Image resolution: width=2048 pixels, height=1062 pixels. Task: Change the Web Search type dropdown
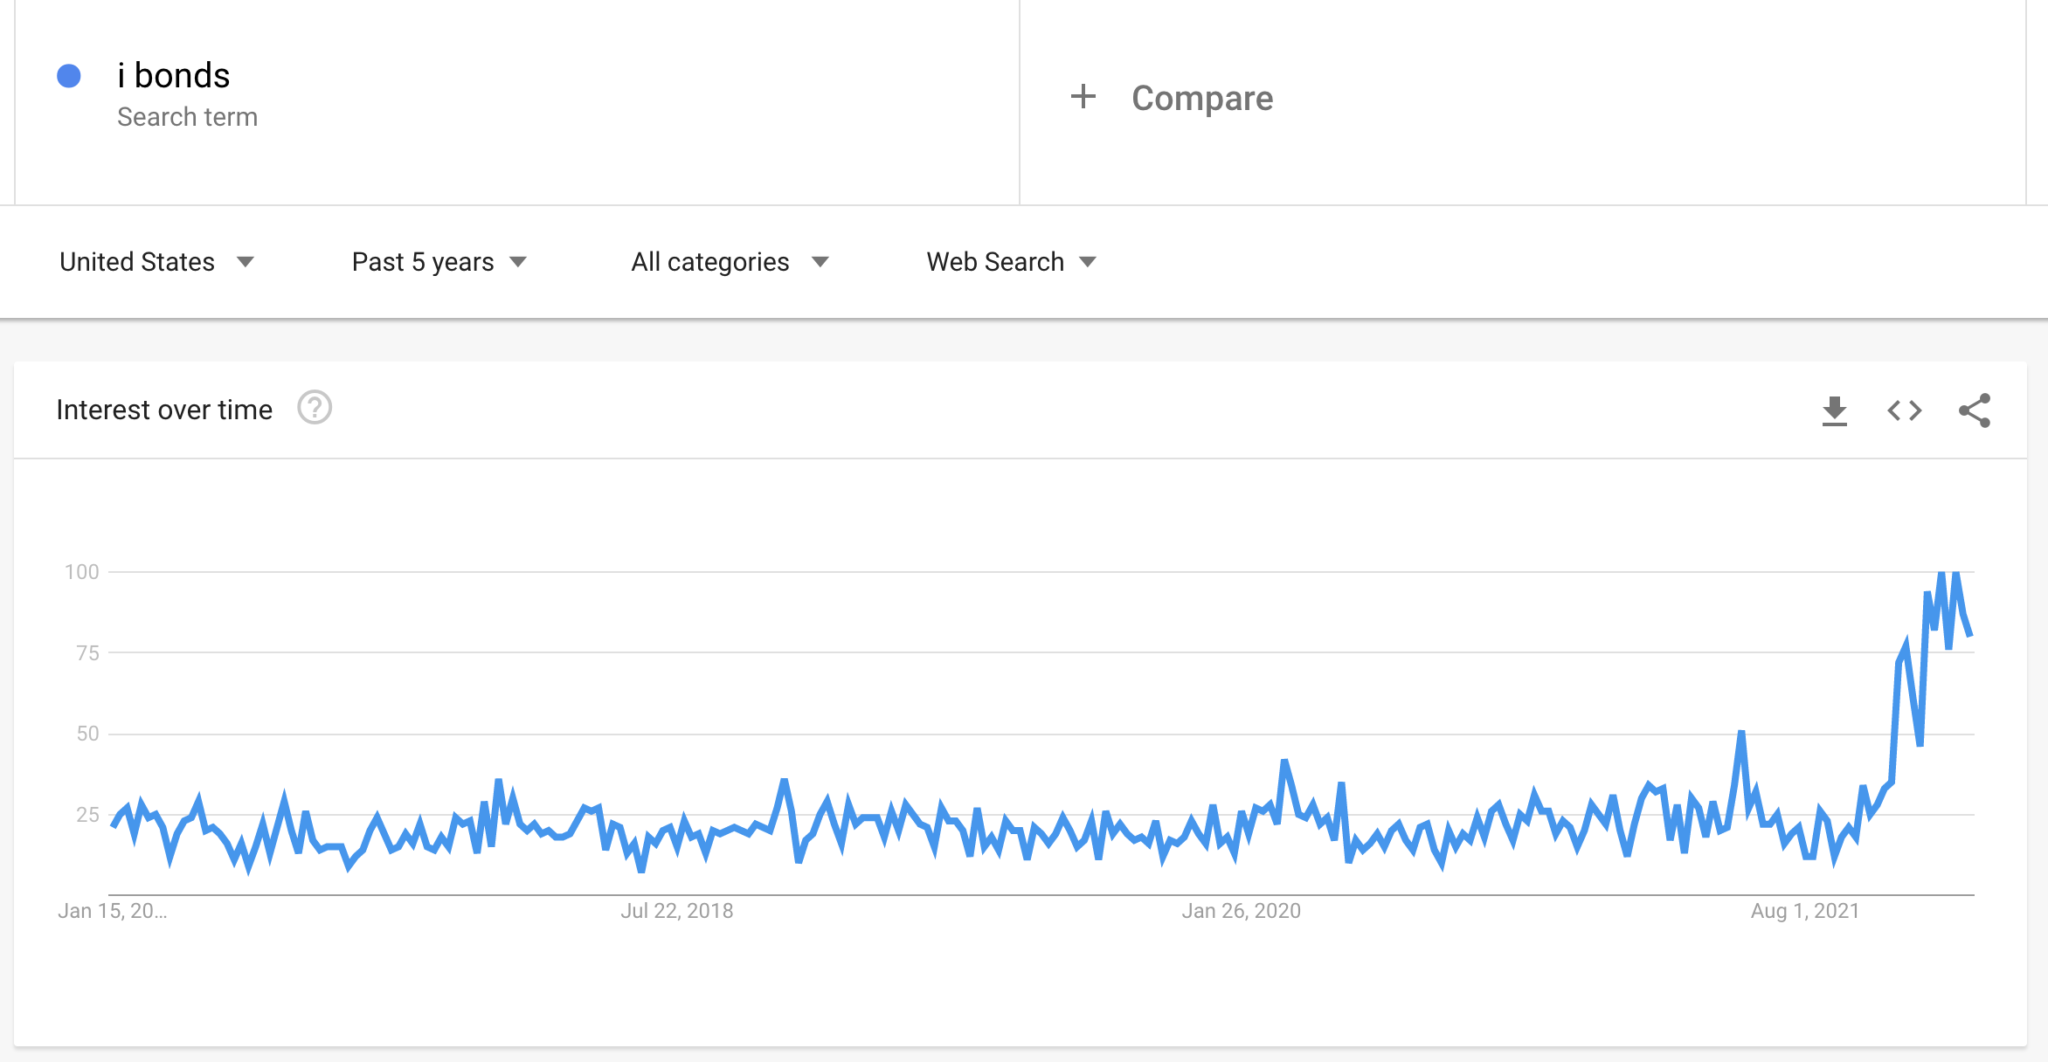click(x=1011, y=262)
